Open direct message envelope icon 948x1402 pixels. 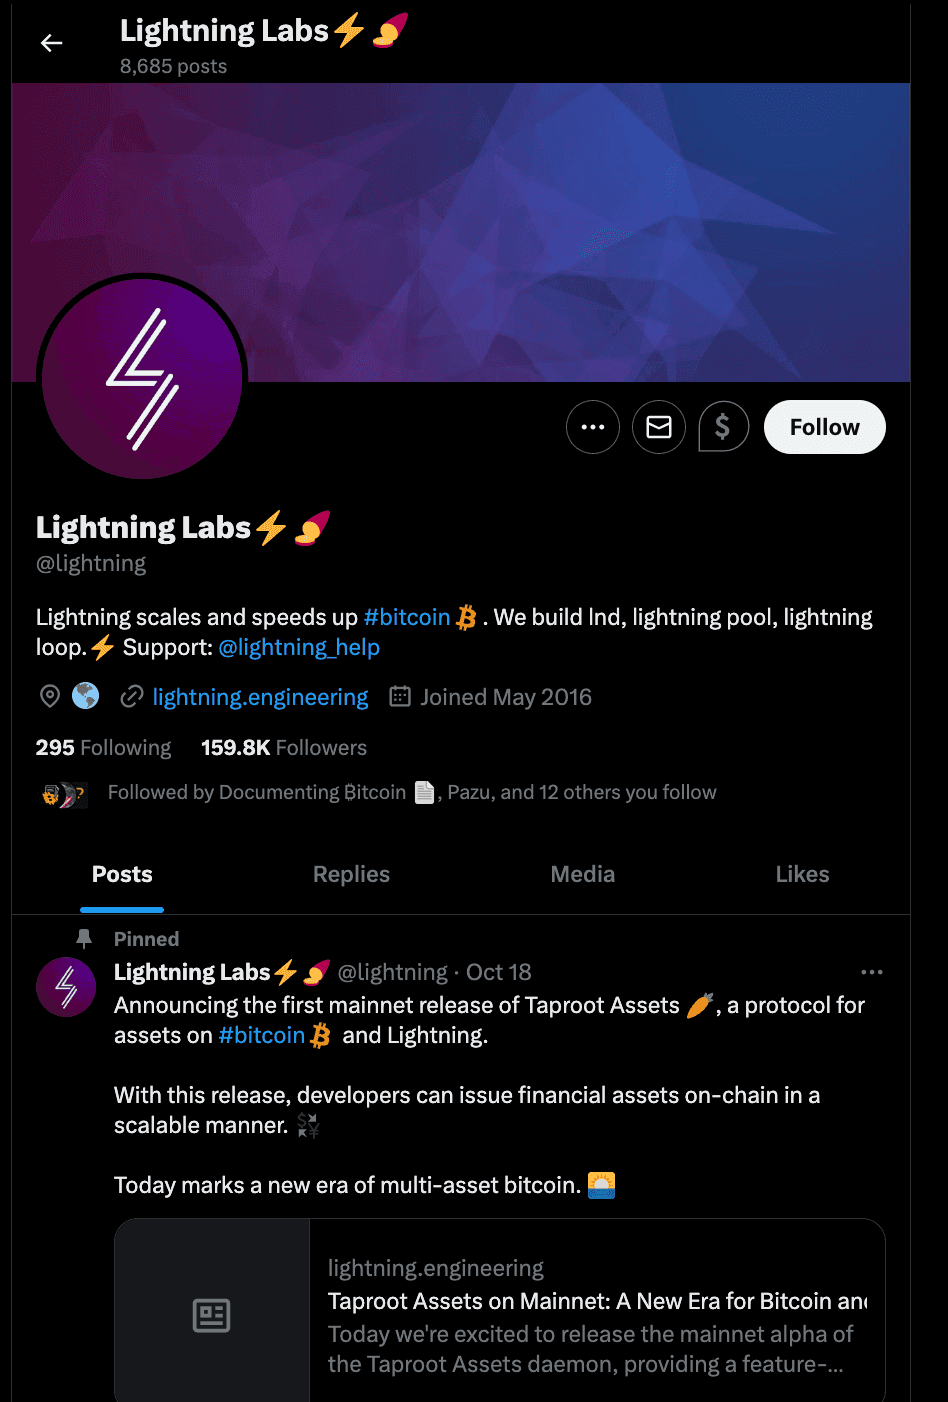pyautogui.click(x=659, y=427)
